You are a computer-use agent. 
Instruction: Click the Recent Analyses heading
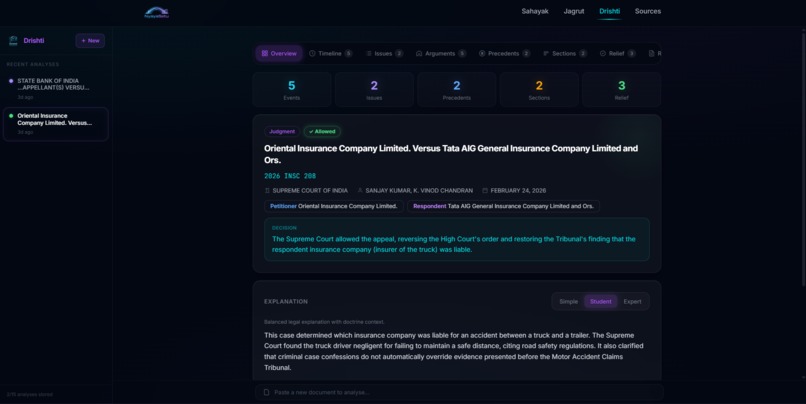33,64
